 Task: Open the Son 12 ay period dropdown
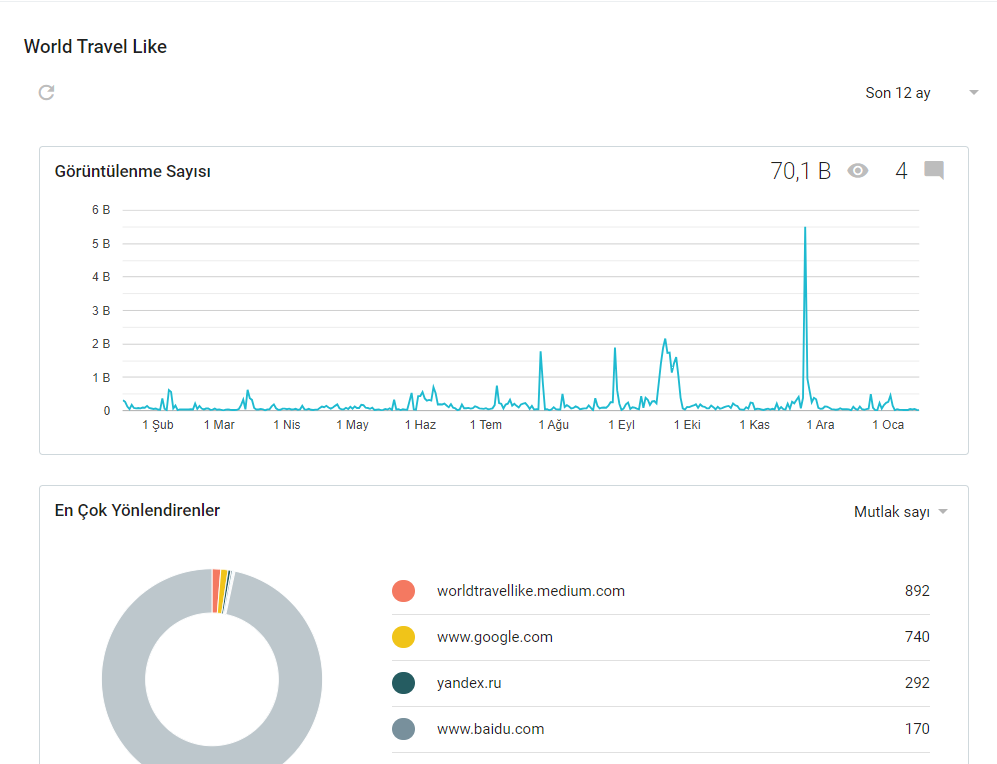(921, 93)
